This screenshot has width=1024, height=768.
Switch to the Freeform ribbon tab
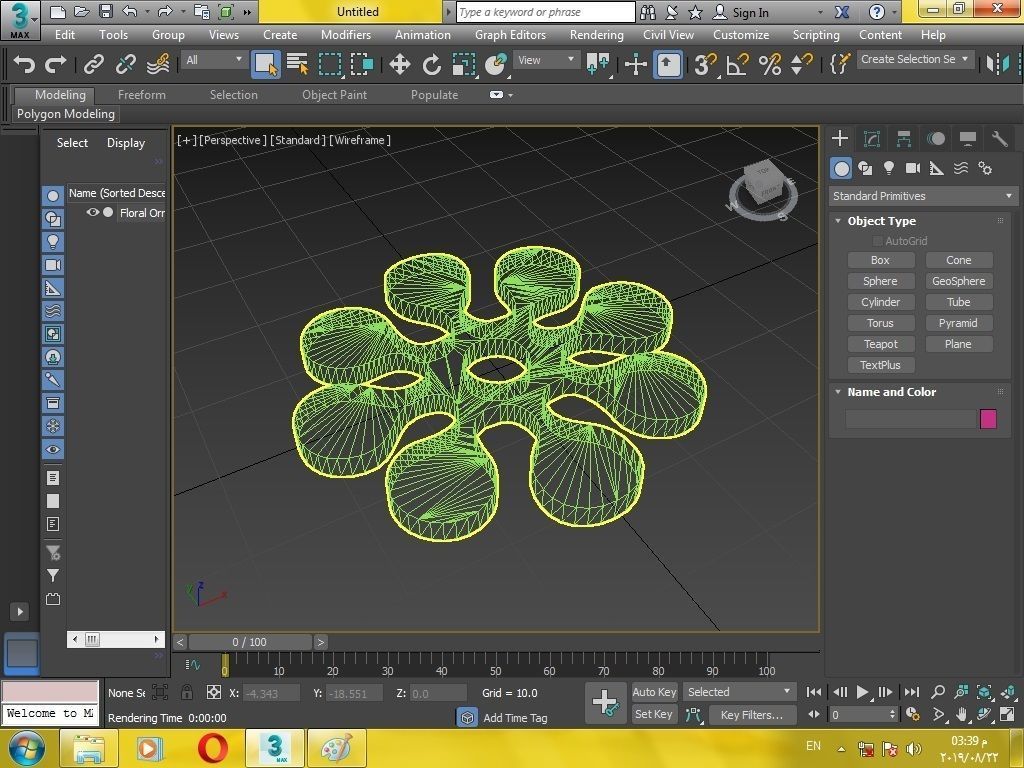point(142,95)
